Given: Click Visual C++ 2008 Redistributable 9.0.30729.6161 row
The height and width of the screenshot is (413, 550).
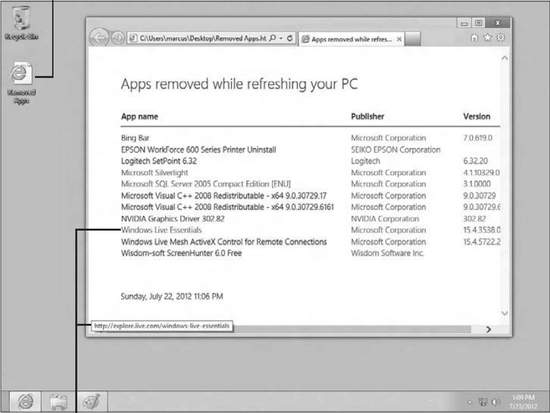Looking at the screenshot, I should (227, 207).
